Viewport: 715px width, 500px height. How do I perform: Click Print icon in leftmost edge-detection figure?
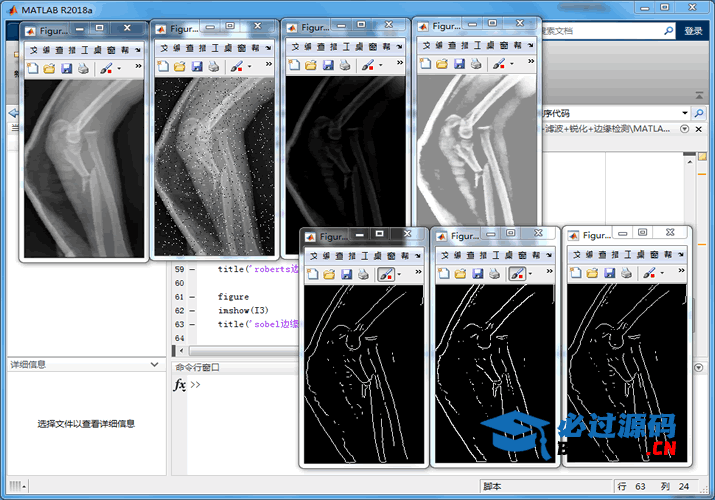coord(361,274)
